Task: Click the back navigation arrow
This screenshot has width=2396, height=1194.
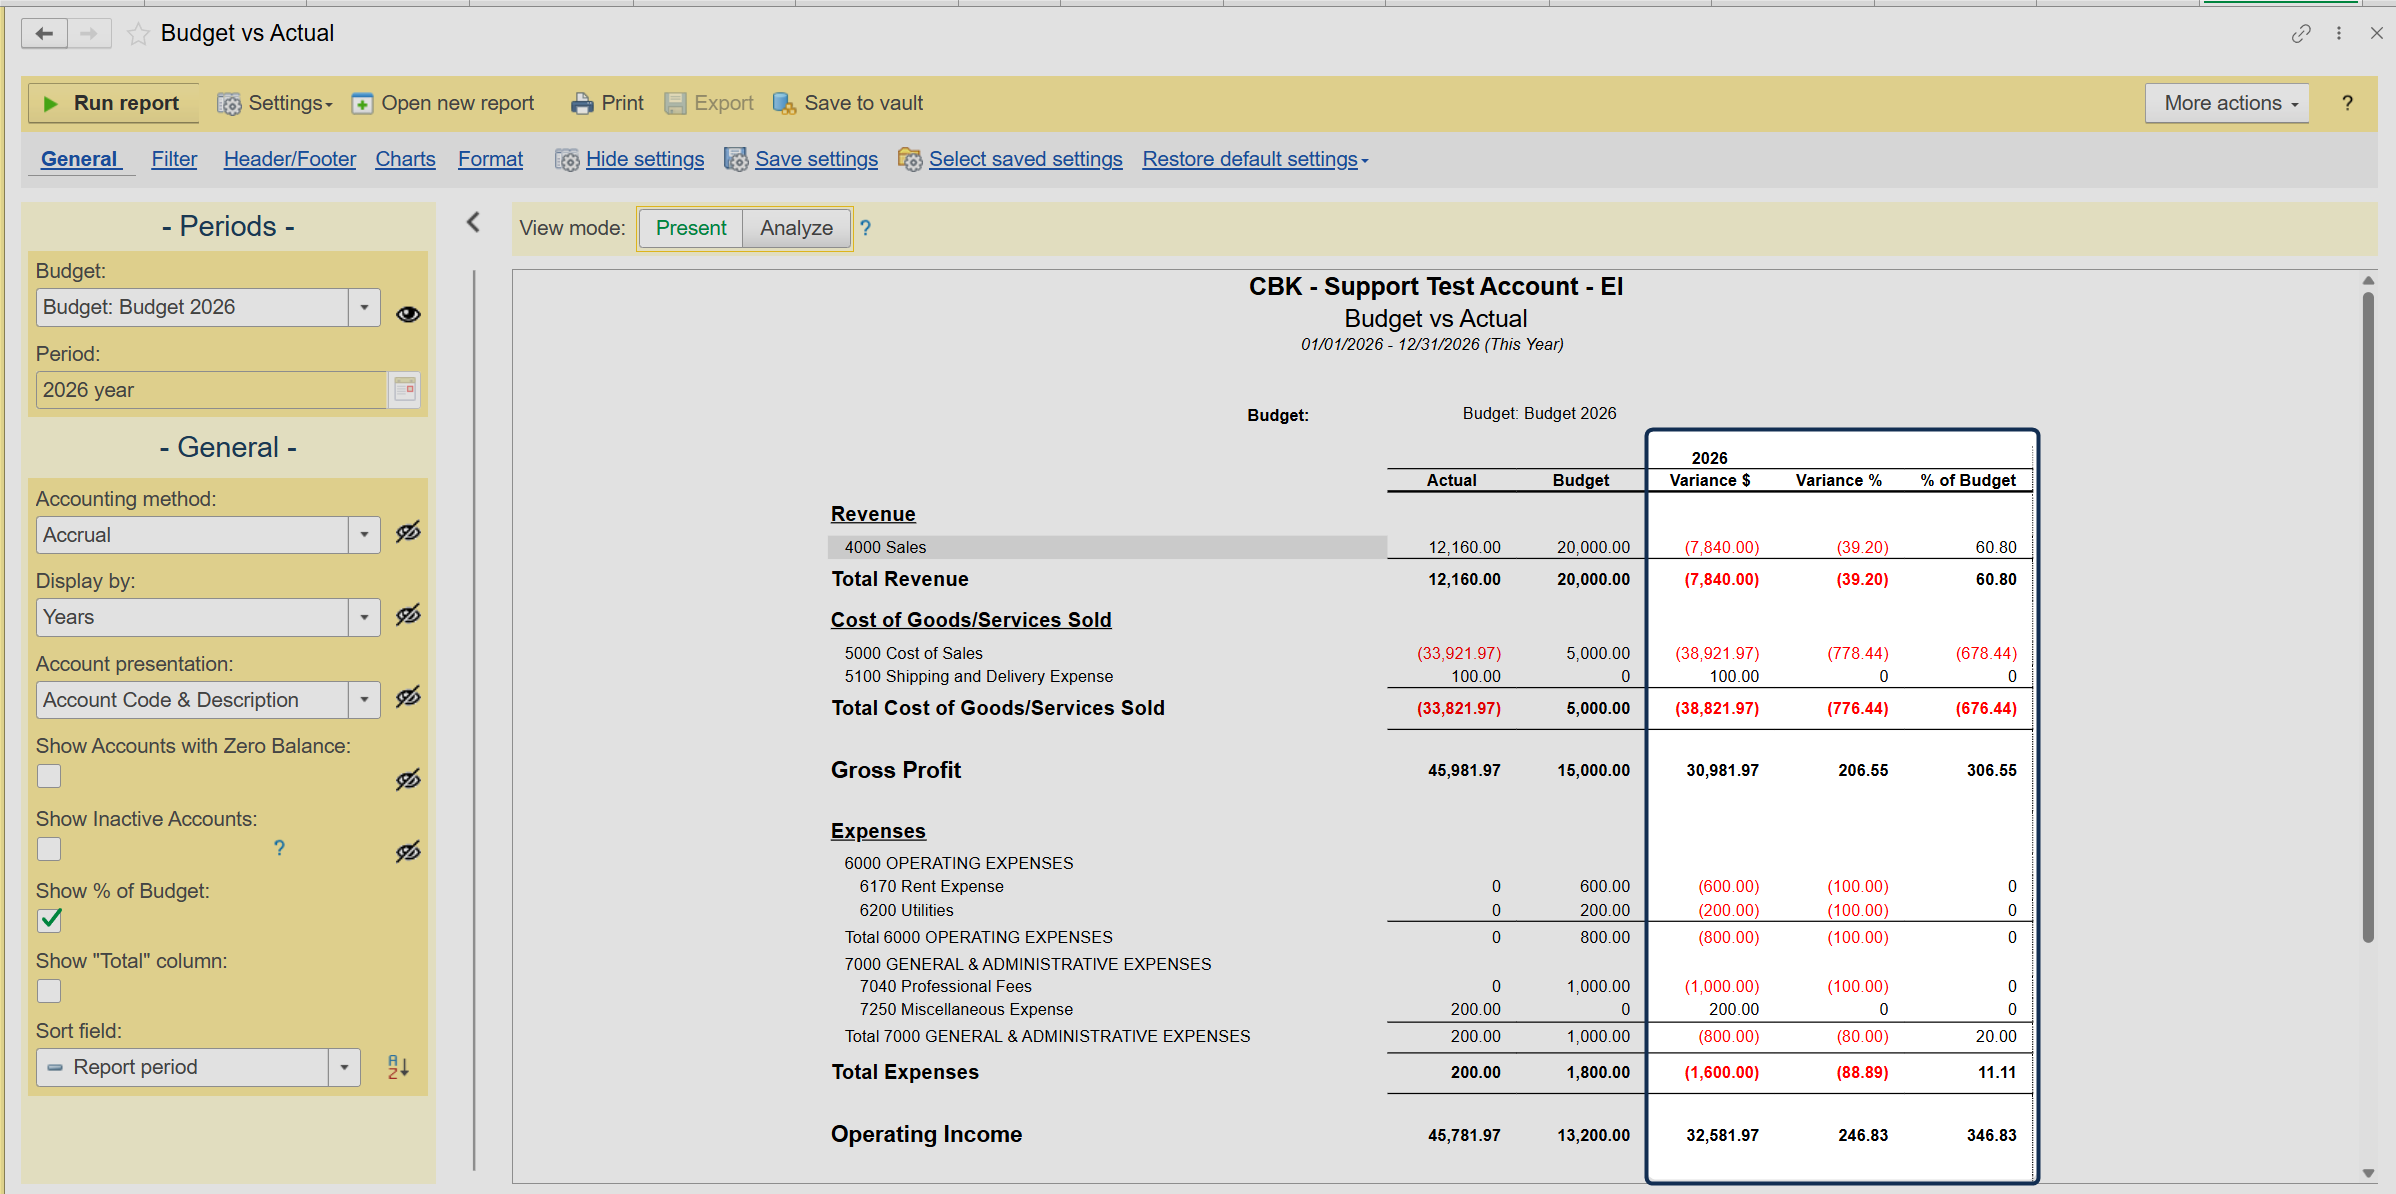Action: tap(44, 34)
